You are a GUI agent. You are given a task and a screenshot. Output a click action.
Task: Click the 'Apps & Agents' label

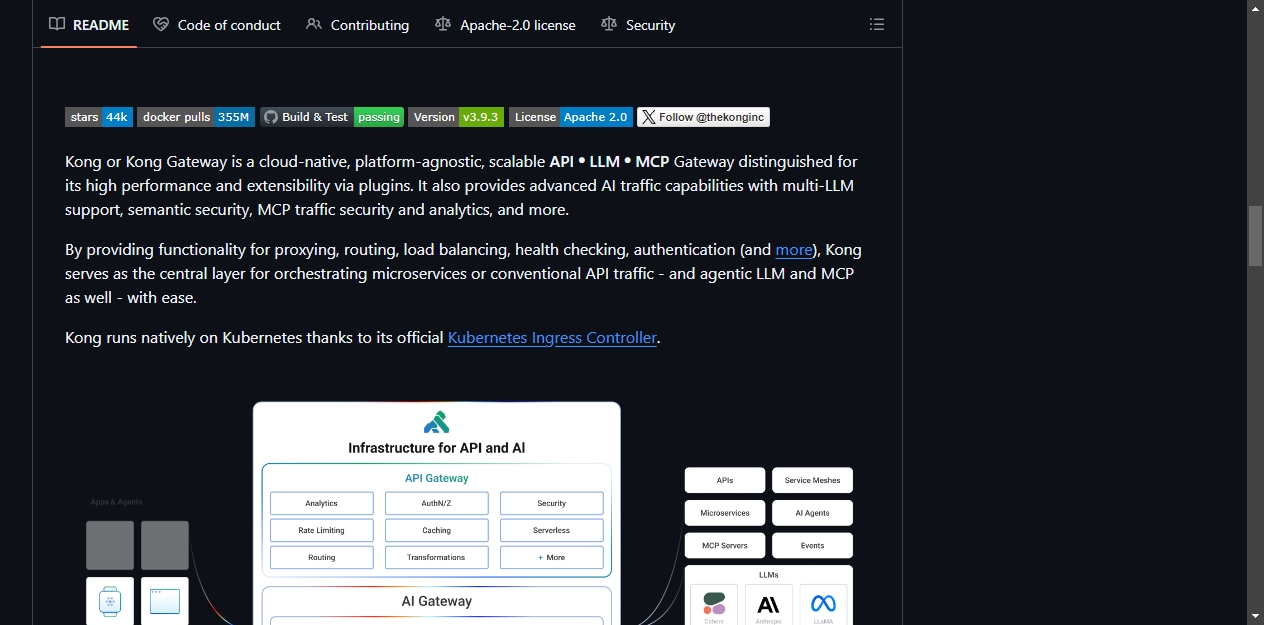pos(117,502)
